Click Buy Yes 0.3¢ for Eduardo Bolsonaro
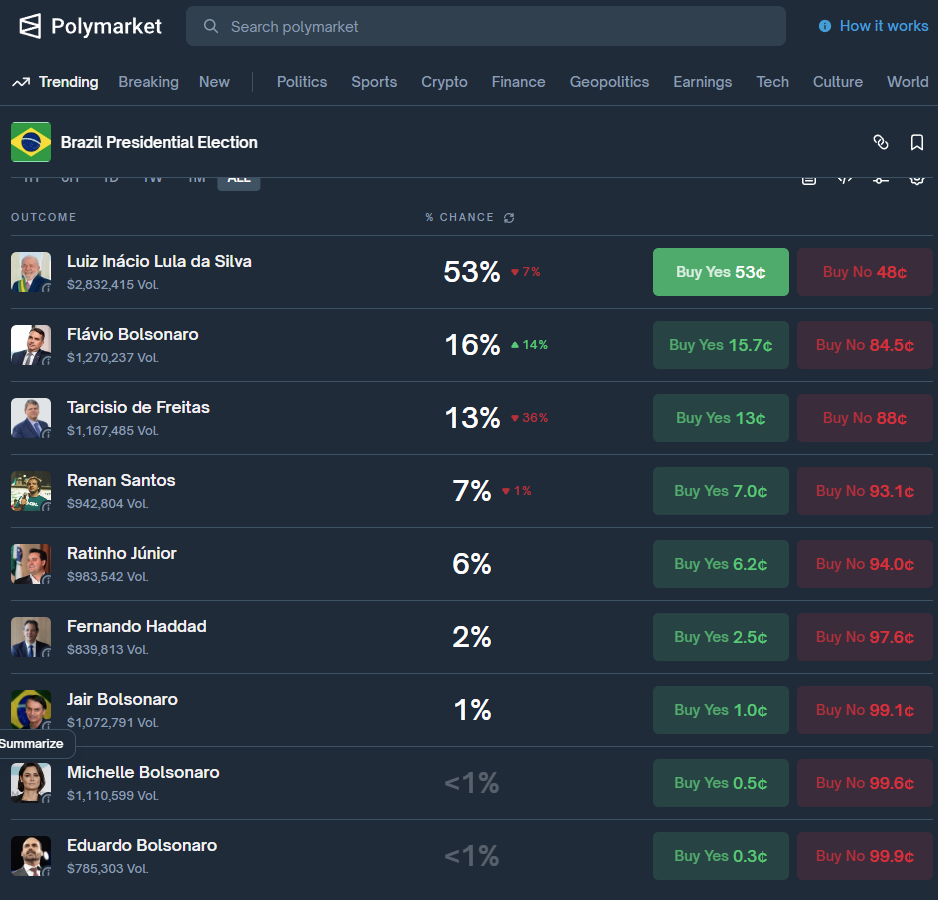The image size is (938, 900). click(721, 856)
